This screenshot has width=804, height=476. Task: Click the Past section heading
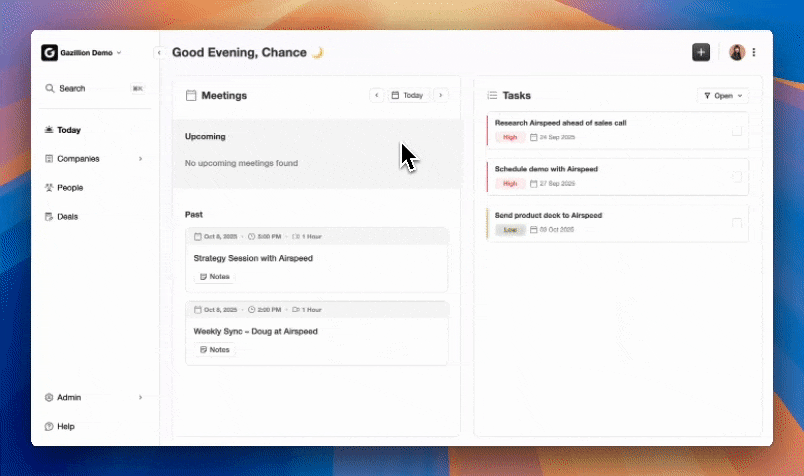pyautogui.click(x=194, y=214)
